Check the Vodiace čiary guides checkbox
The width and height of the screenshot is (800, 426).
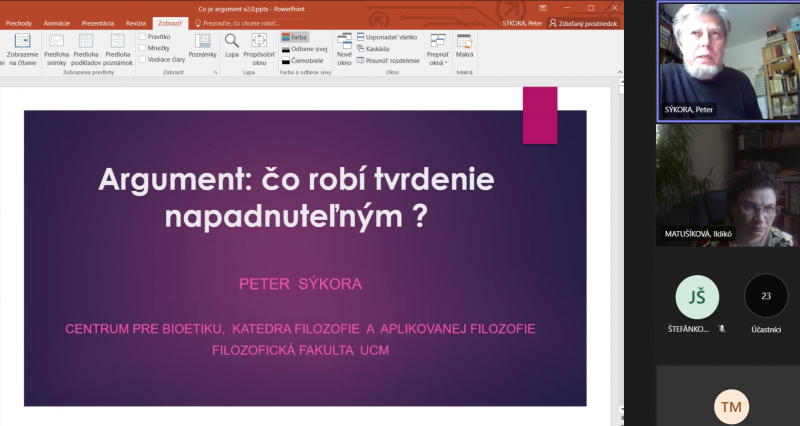[x=142, y=59]
